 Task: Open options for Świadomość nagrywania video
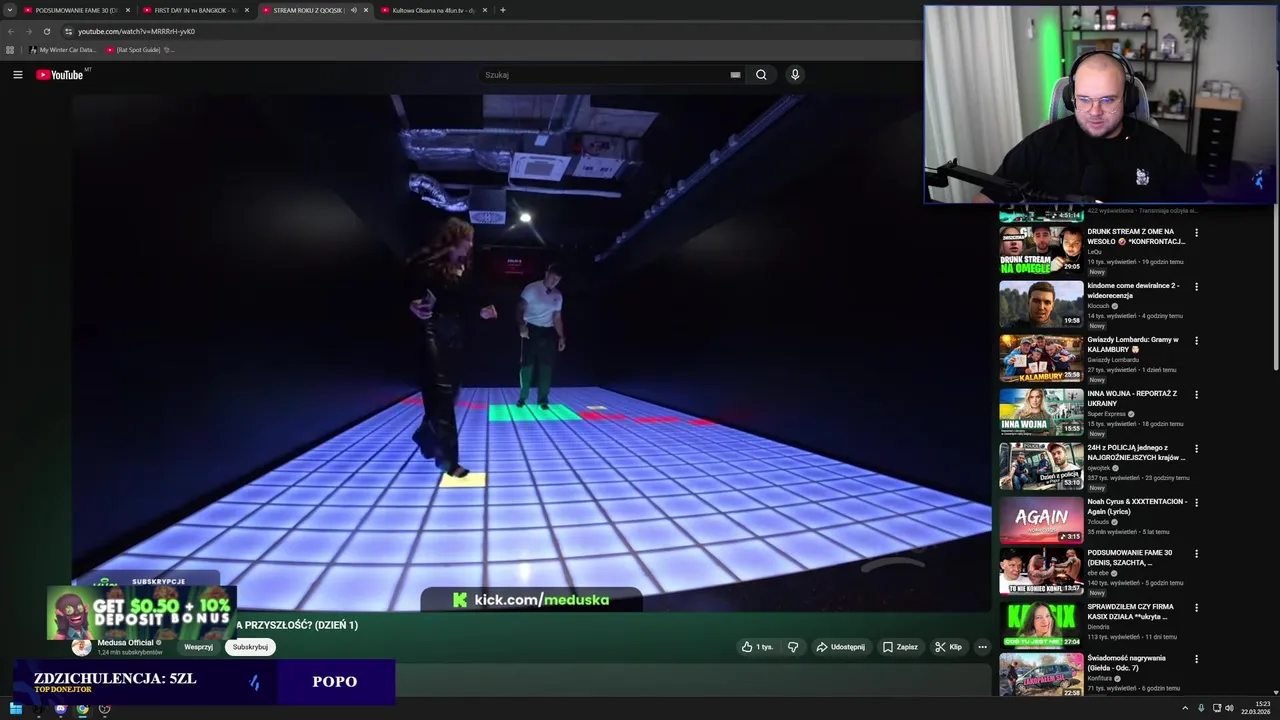pos(1196,660)
